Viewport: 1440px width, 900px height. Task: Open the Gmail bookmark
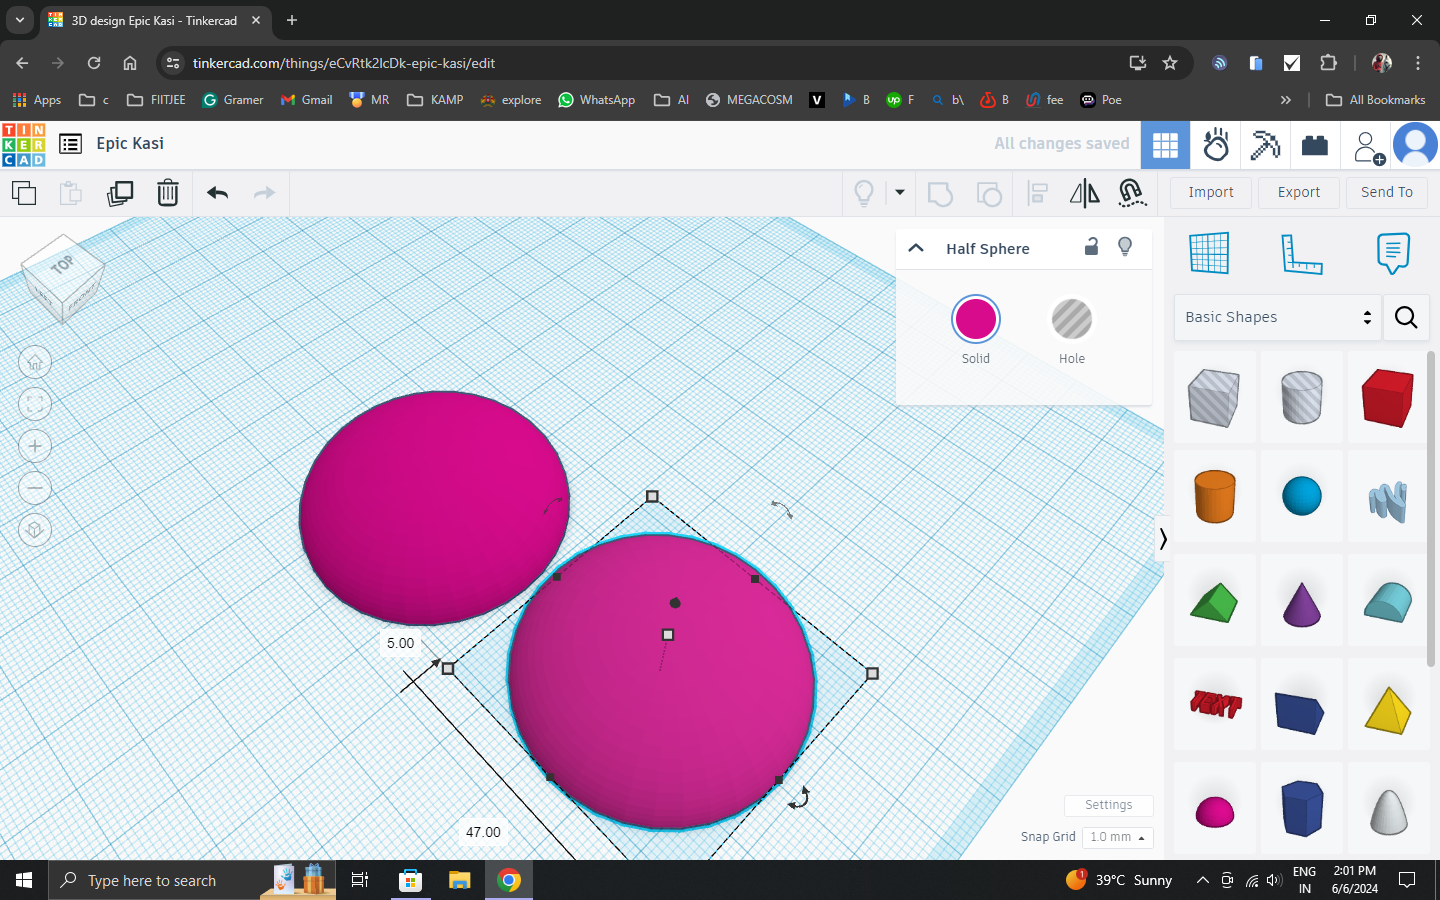click(x=307, y=100)
